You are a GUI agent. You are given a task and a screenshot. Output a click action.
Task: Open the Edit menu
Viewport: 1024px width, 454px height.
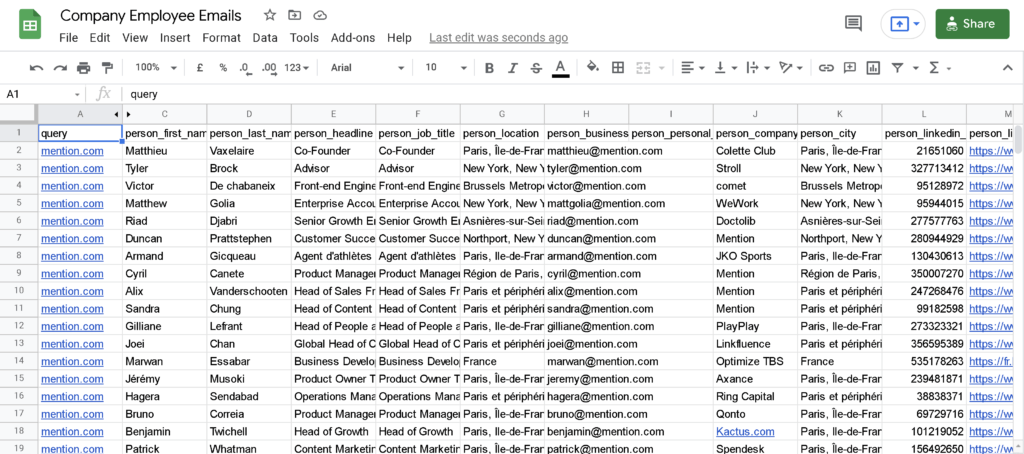[x=100, y=38]
